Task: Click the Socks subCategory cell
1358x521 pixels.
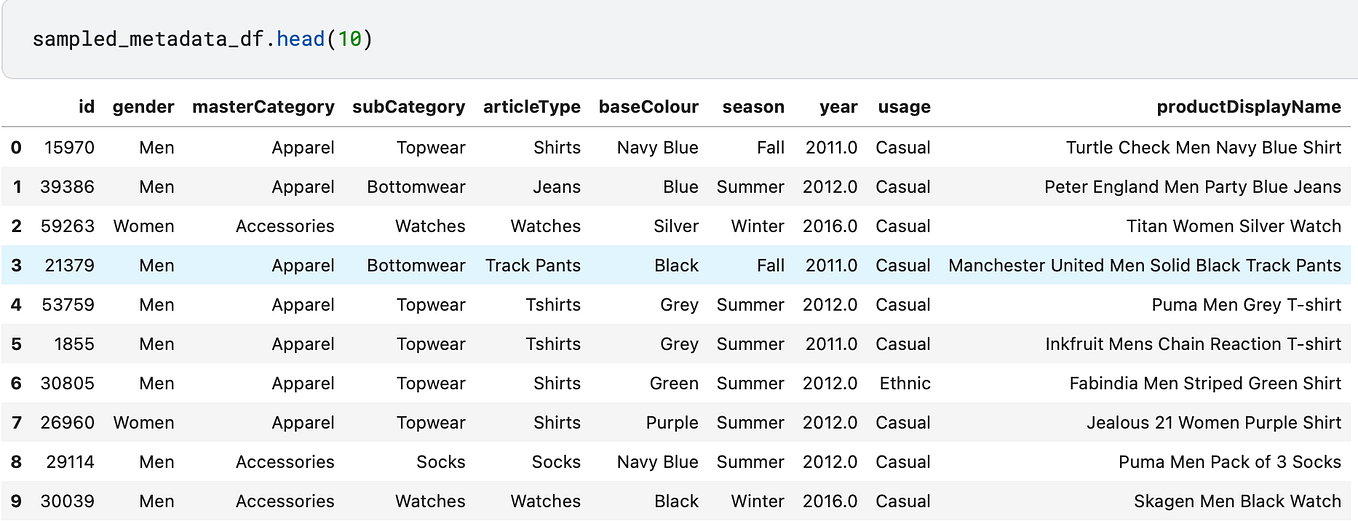Action: click(x=441, y=462)
